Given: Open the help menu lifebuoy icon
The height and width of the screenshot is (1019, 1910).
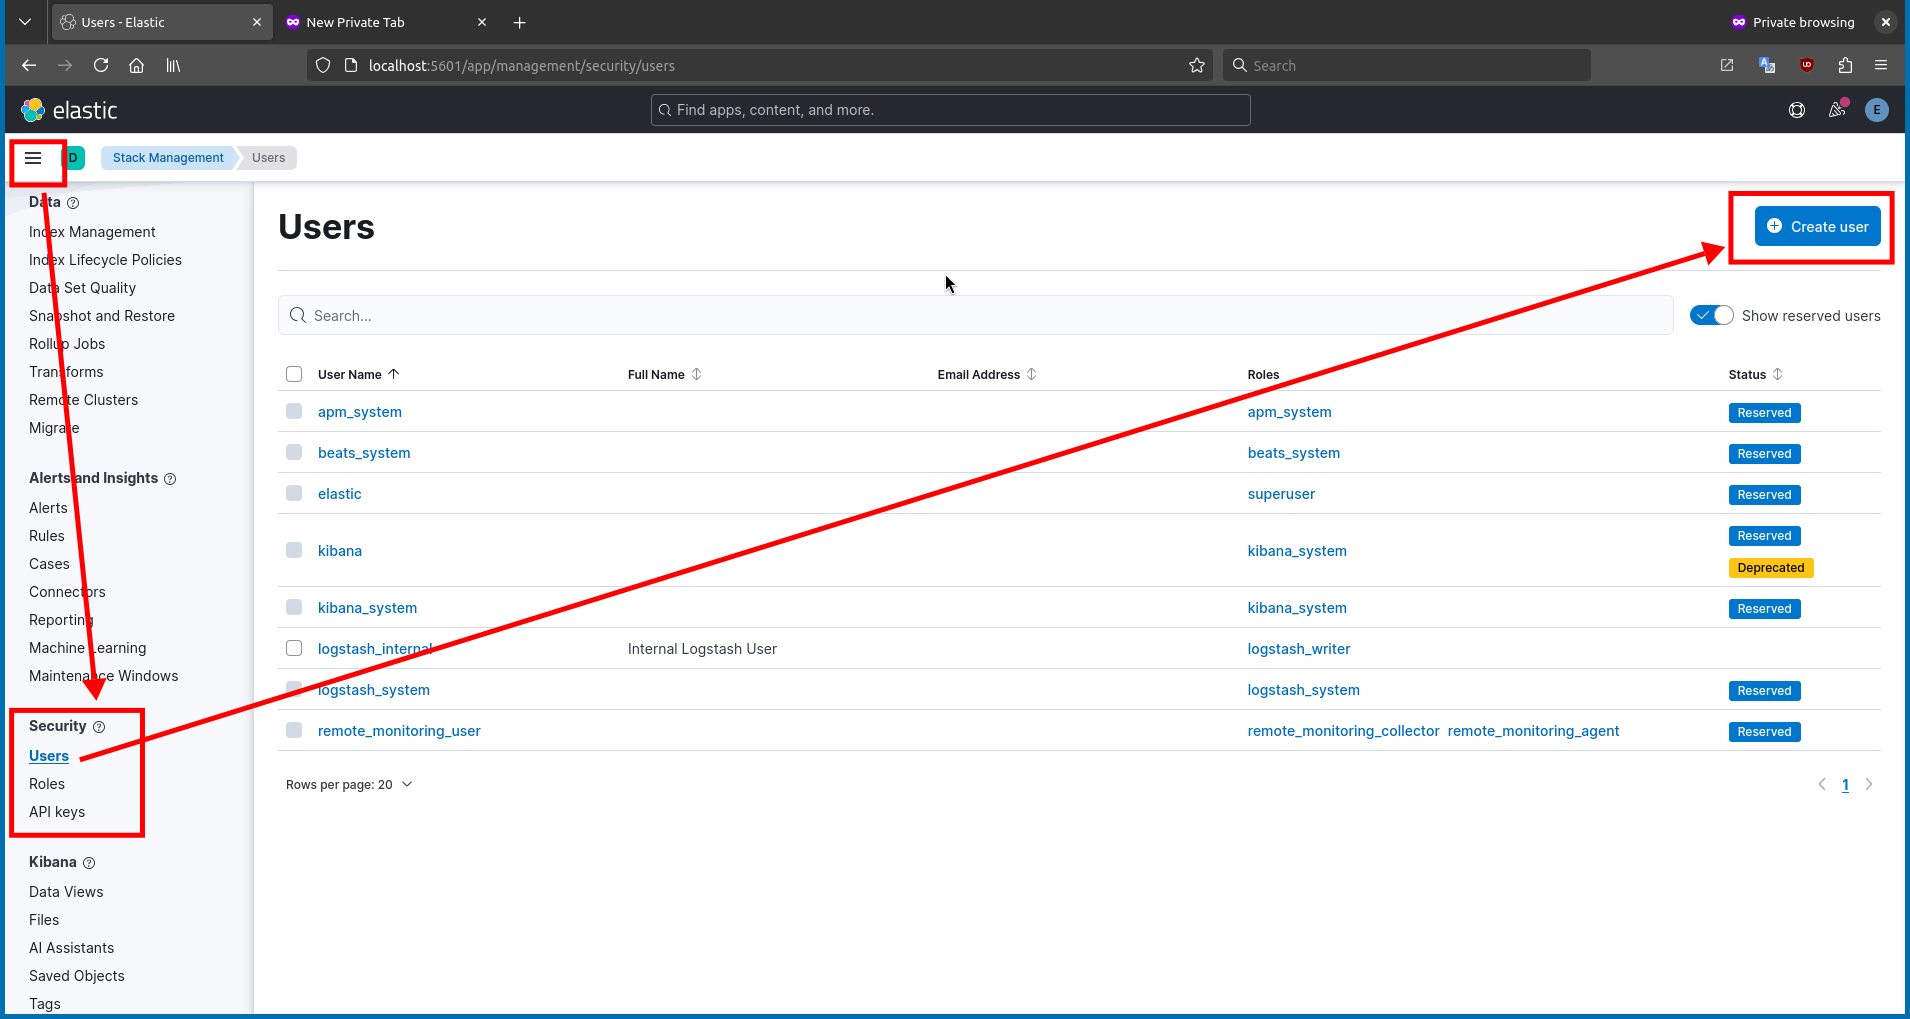Looking at the screenshot, I should coord(1797,110).
